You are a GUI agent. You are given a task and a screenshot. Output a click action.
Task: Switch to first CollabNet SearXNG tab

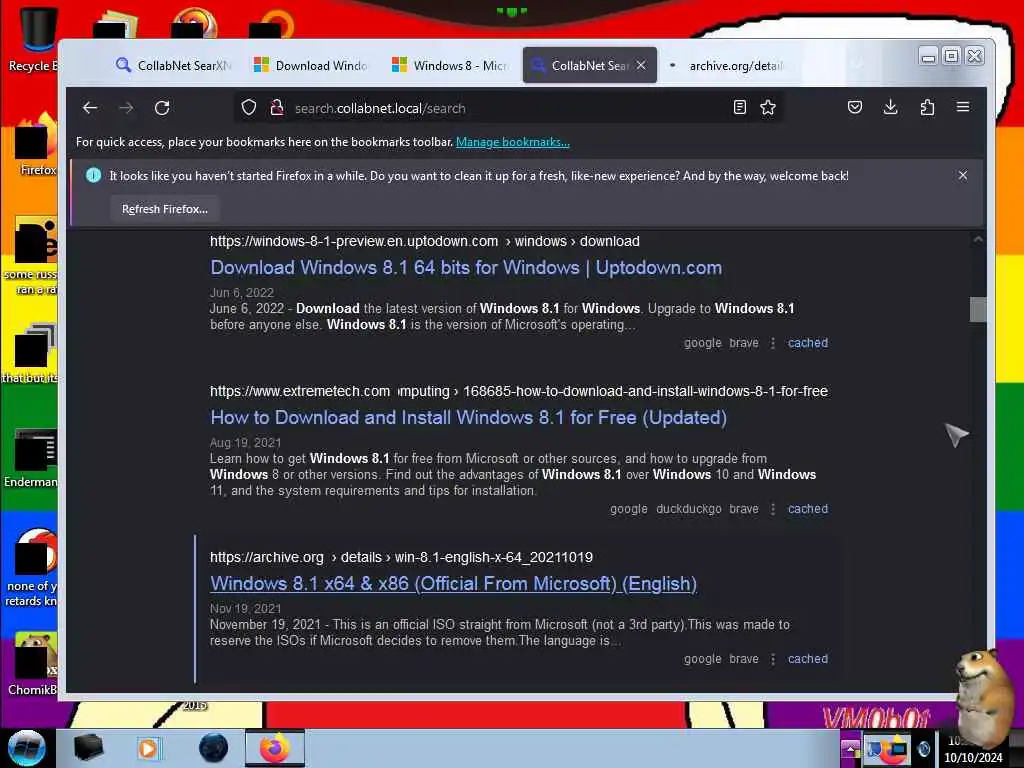tap(174, 65)
